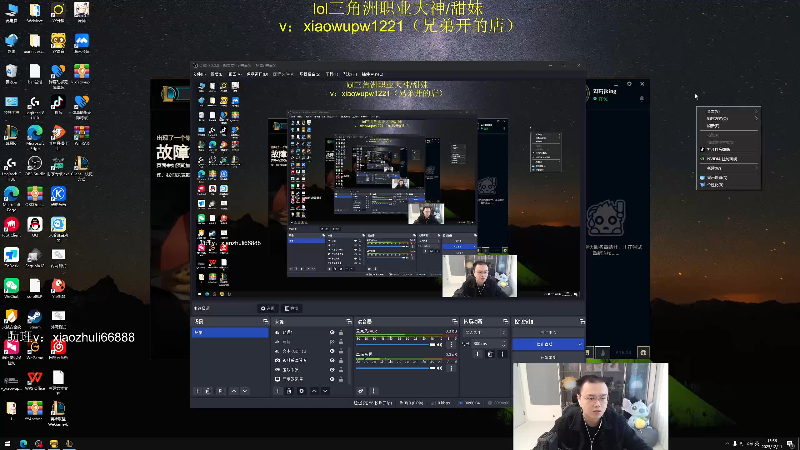Pop out the Sources dock via header icon
The height and width of the screenshot is (450, 800).
point(349,321)
